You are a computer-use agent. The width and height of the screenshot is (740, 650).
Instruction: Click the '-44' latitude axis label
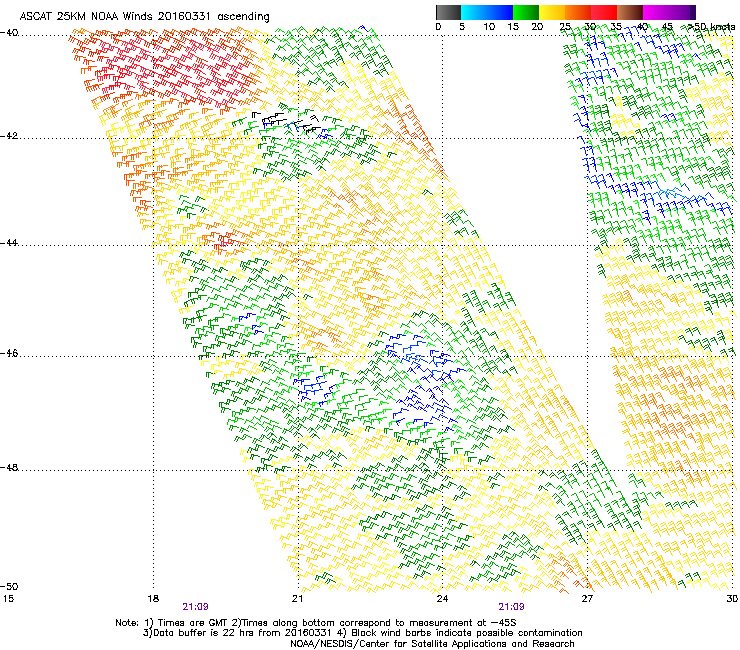(x=9, y=243)
